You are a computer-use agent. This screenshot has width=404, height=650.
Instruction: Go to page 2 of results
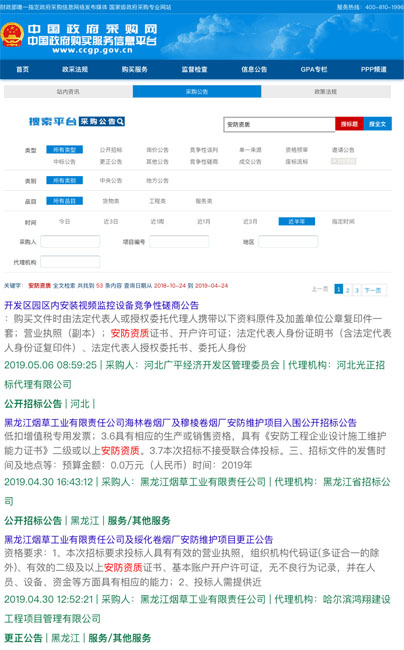(348, 290)
